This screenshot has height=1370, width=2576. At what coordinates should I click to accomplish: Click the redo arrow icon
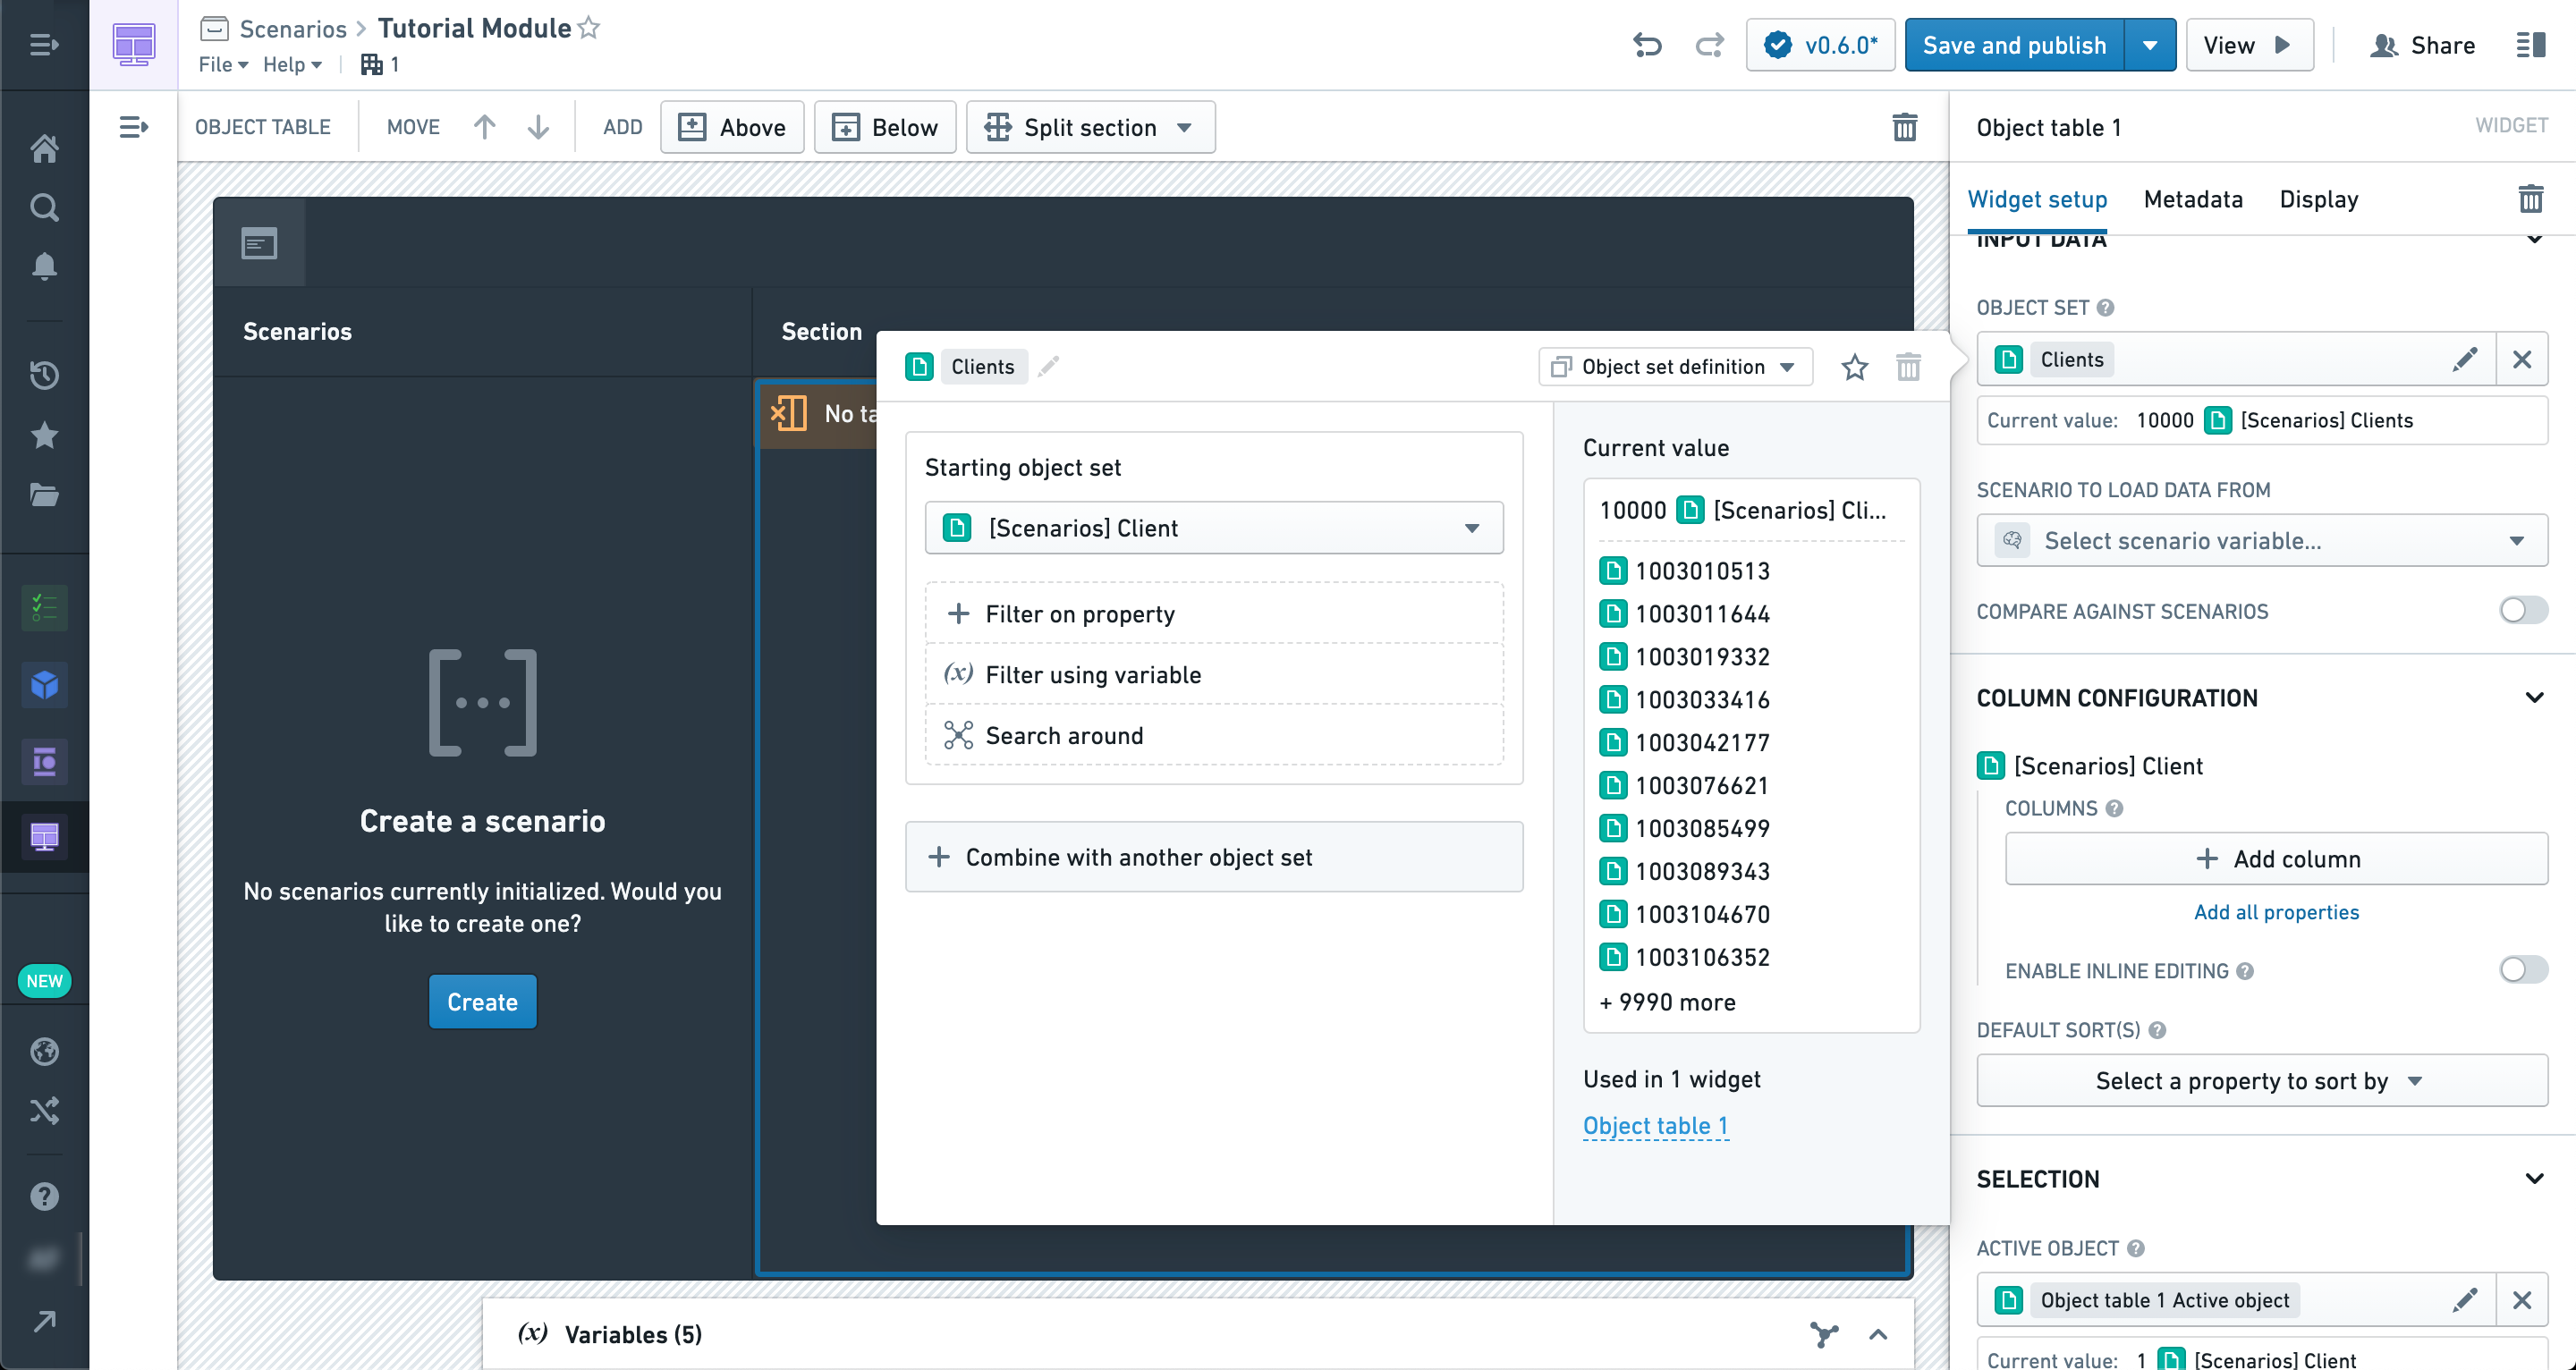1710,45
